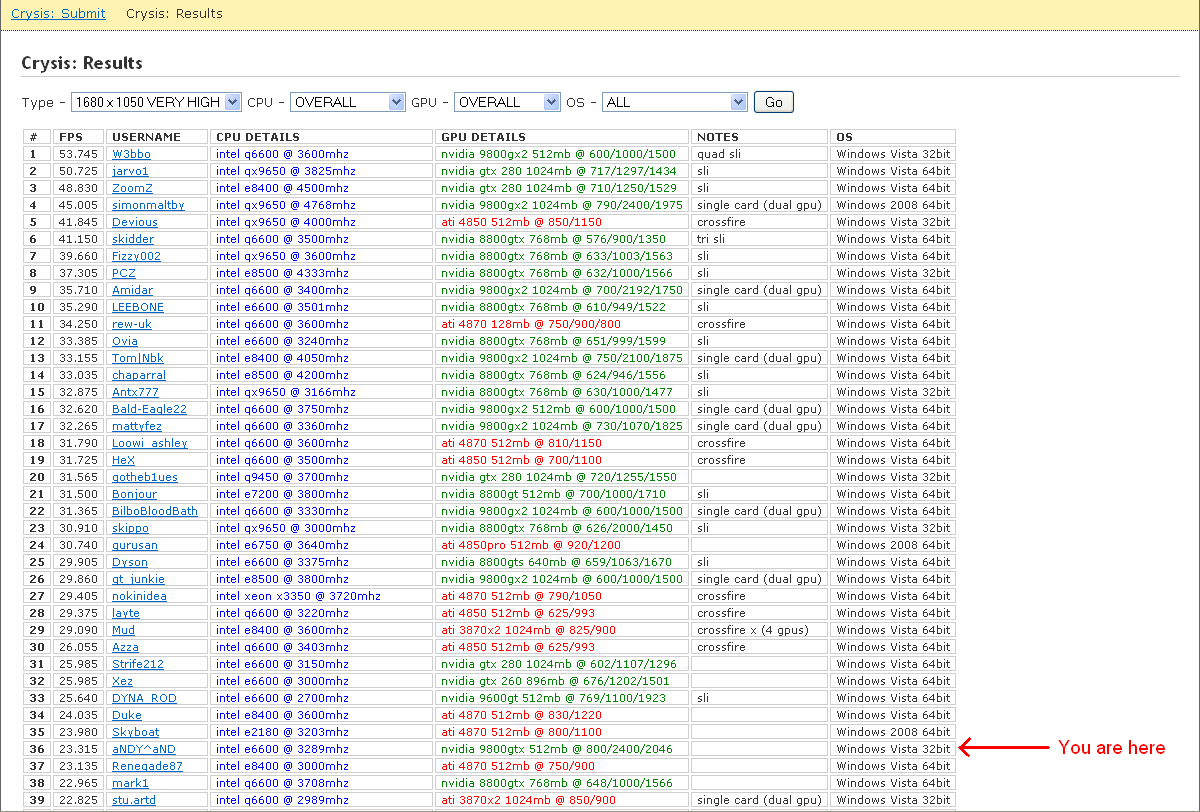Visit the gt_junkie username link
Screen dimensions: 1200x812
pos(138,579)
